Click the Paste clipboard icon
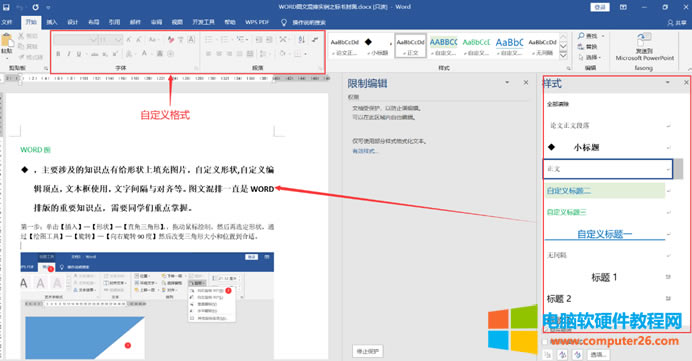Screen dimensions: 692x361 click(7, 41)
